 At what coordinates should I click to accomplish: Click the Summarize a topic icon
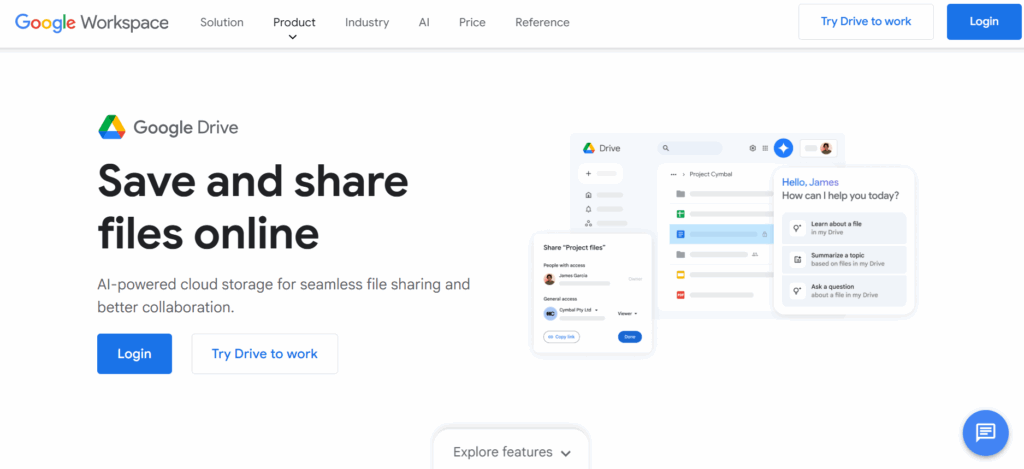click(x=797, y=259)
